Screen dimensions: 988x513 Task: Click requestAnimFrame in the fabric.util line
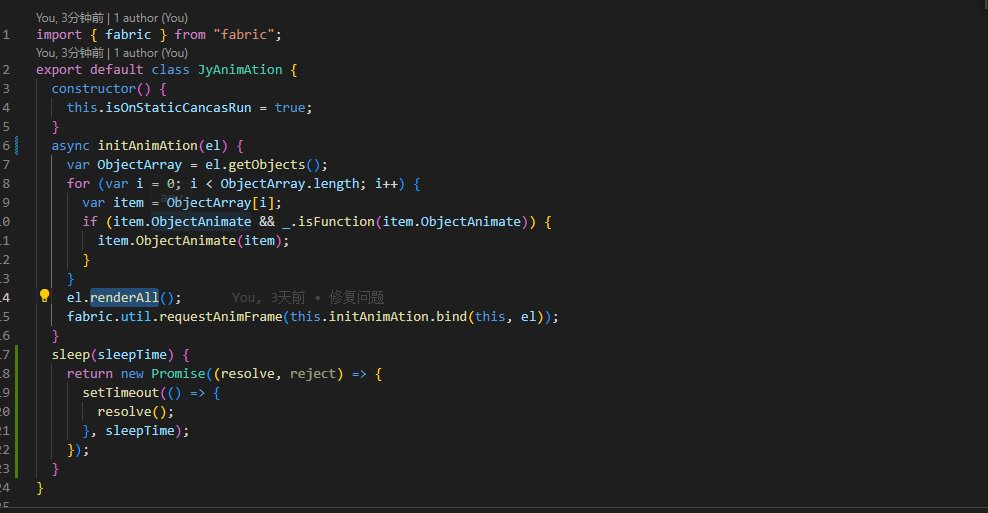[221, 316]
